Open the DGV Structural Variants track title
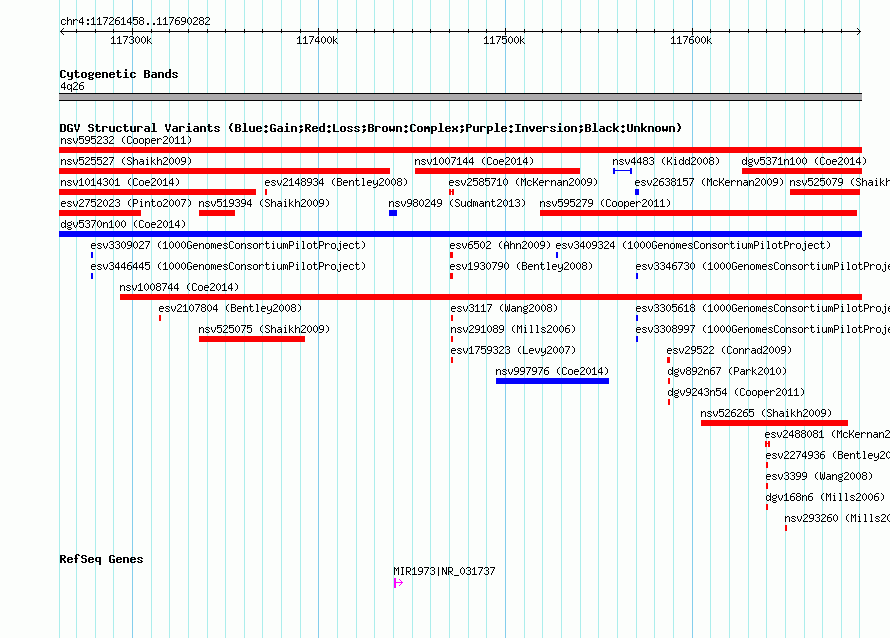 [371, 128]
